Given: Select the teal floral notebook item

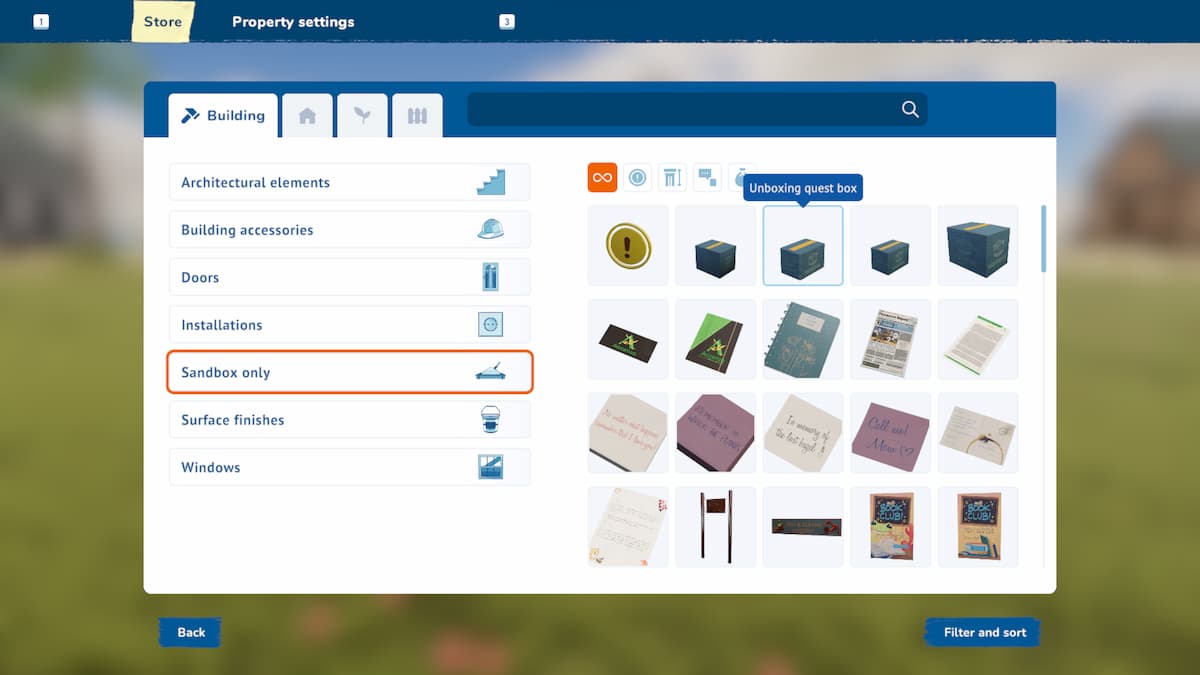Looking at the screenshot, I should [803, 340].
